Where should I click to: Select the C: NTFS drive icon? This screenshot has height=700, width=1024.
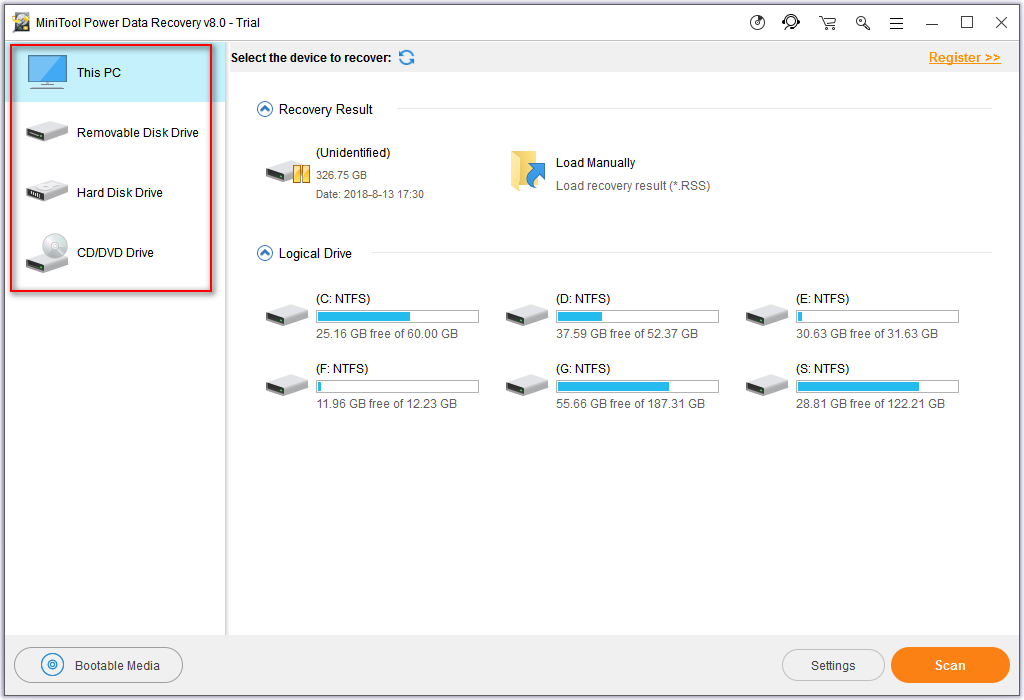click(287, 315)
